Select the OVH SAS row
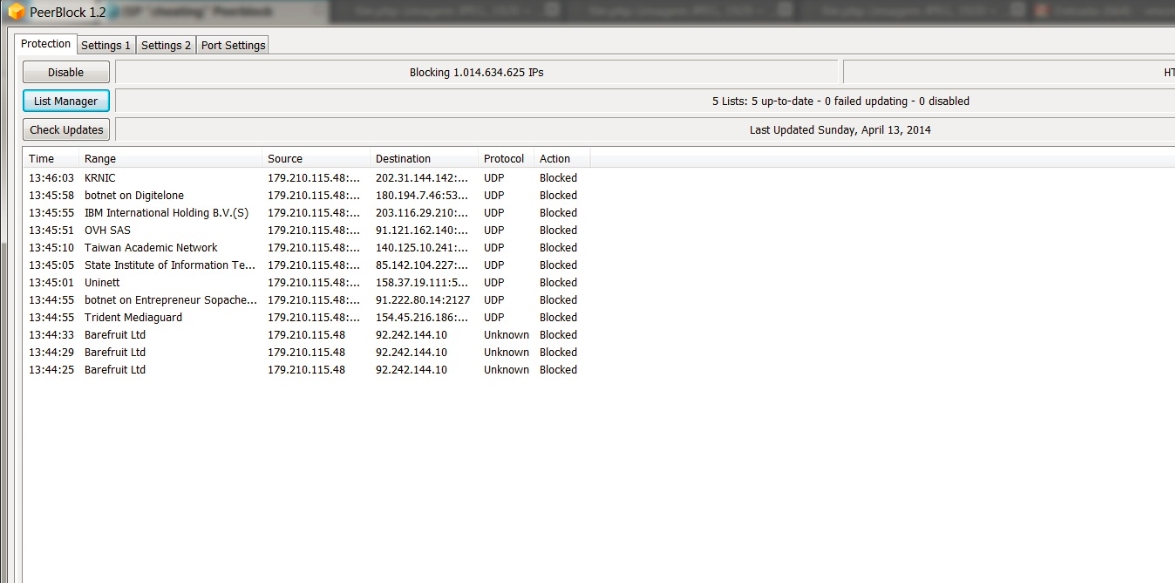This screenshot has height=583, width=1175. click(306, 230)
